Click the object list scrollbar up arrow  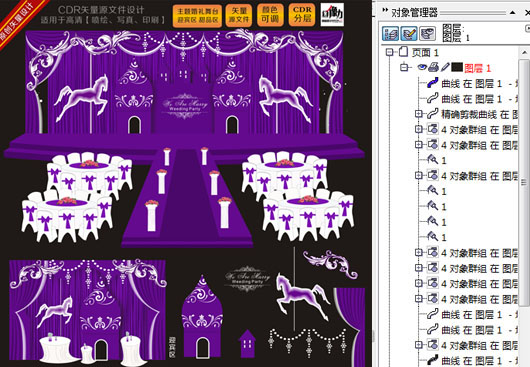[524, 52]
